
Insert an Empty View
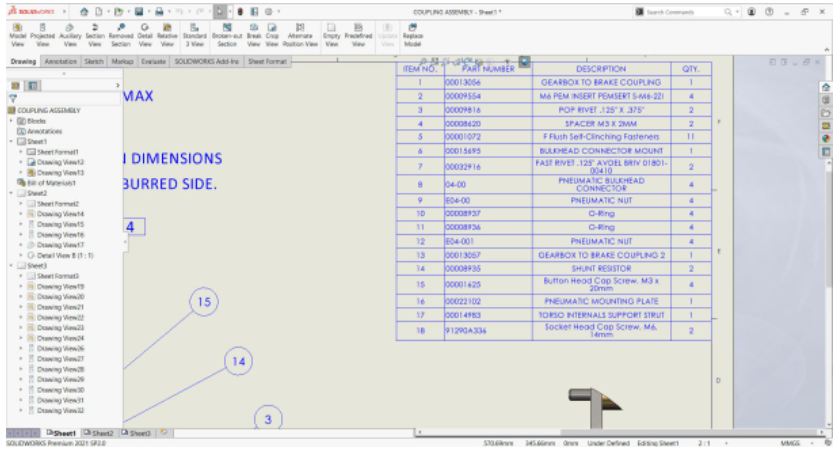(x=331, y=35)
